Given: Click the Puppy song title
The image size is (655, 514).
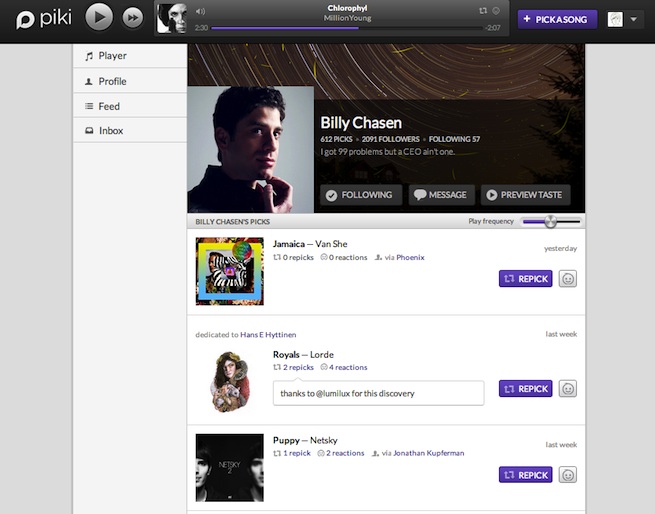Looking at the screenshot, I should click(x=286, y=440).
